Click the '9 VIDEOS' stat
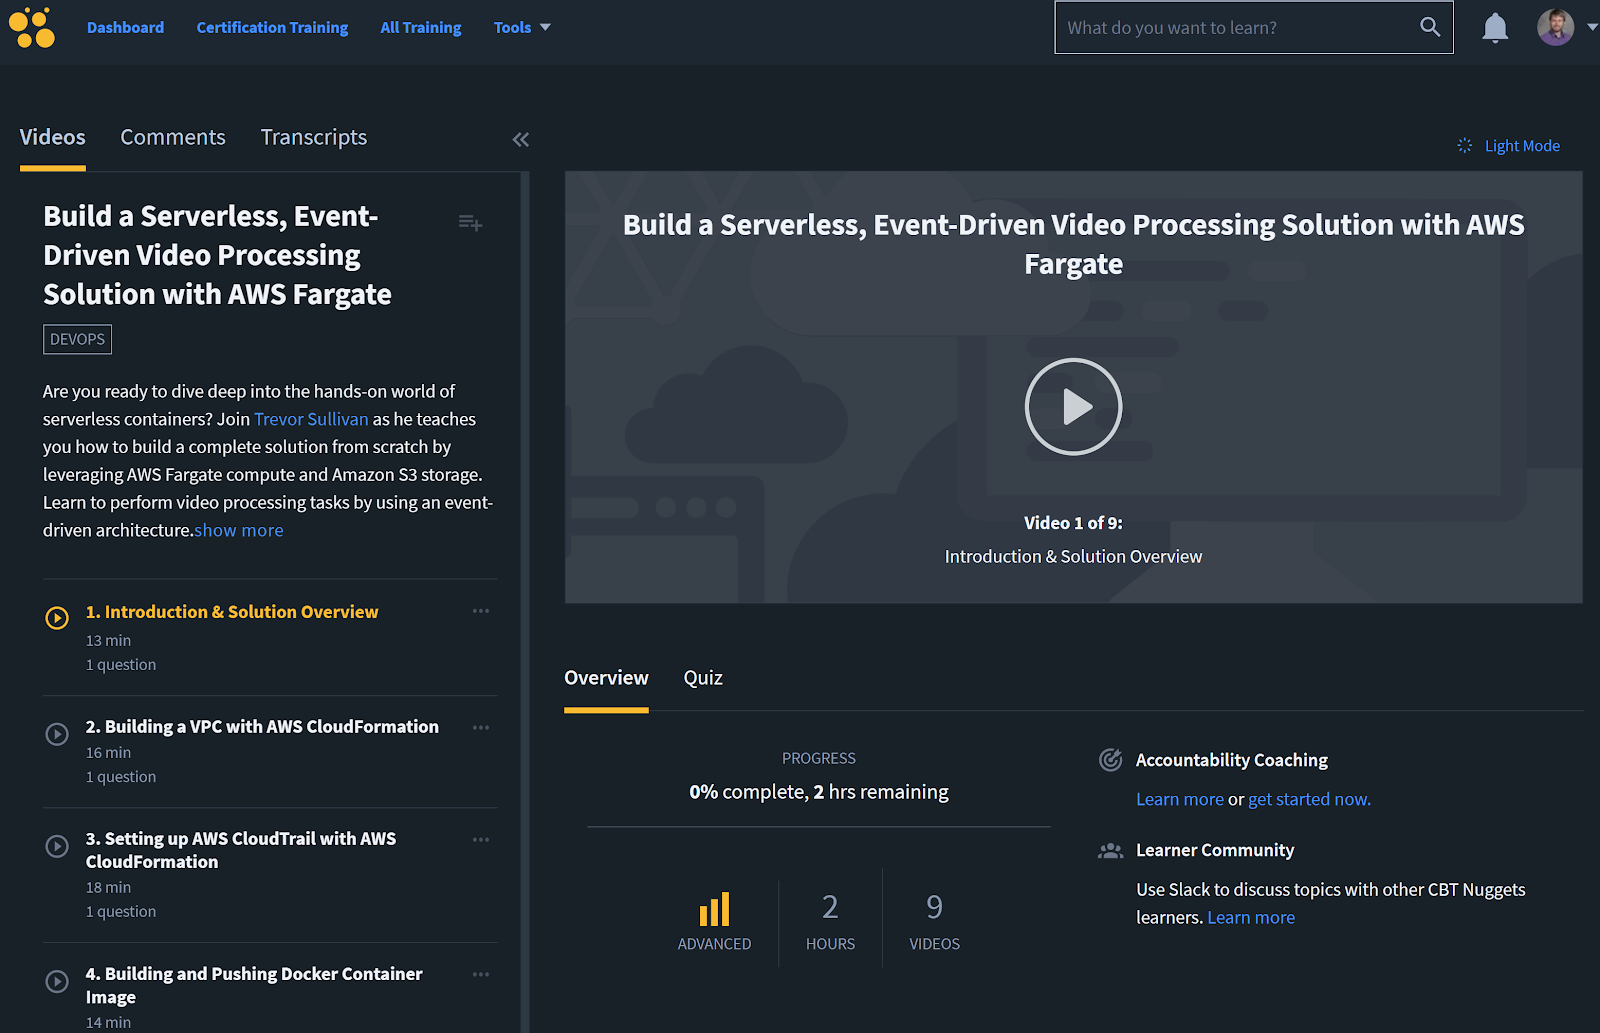Image resolution: width=1600 pixels, height=1033 pixels. click(x=934, y=921)
